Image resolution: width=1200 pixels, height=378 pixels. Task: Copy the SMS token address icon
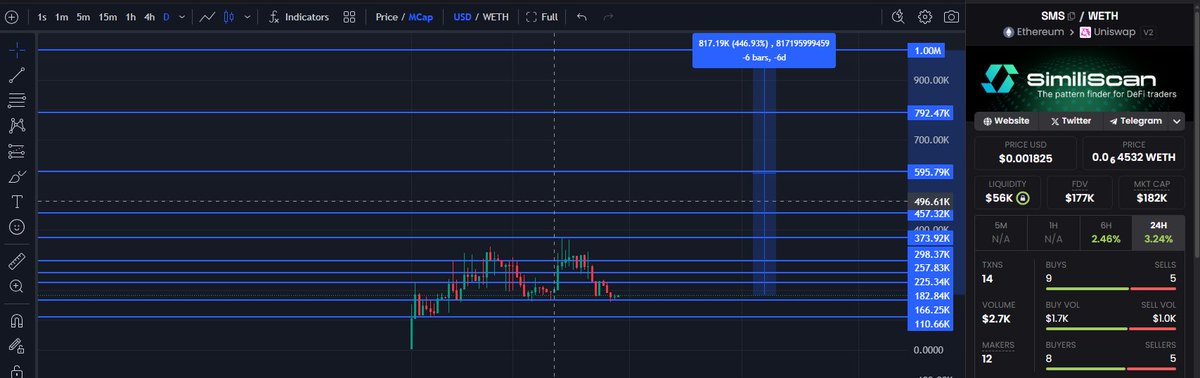click(x=1070, y=15)
